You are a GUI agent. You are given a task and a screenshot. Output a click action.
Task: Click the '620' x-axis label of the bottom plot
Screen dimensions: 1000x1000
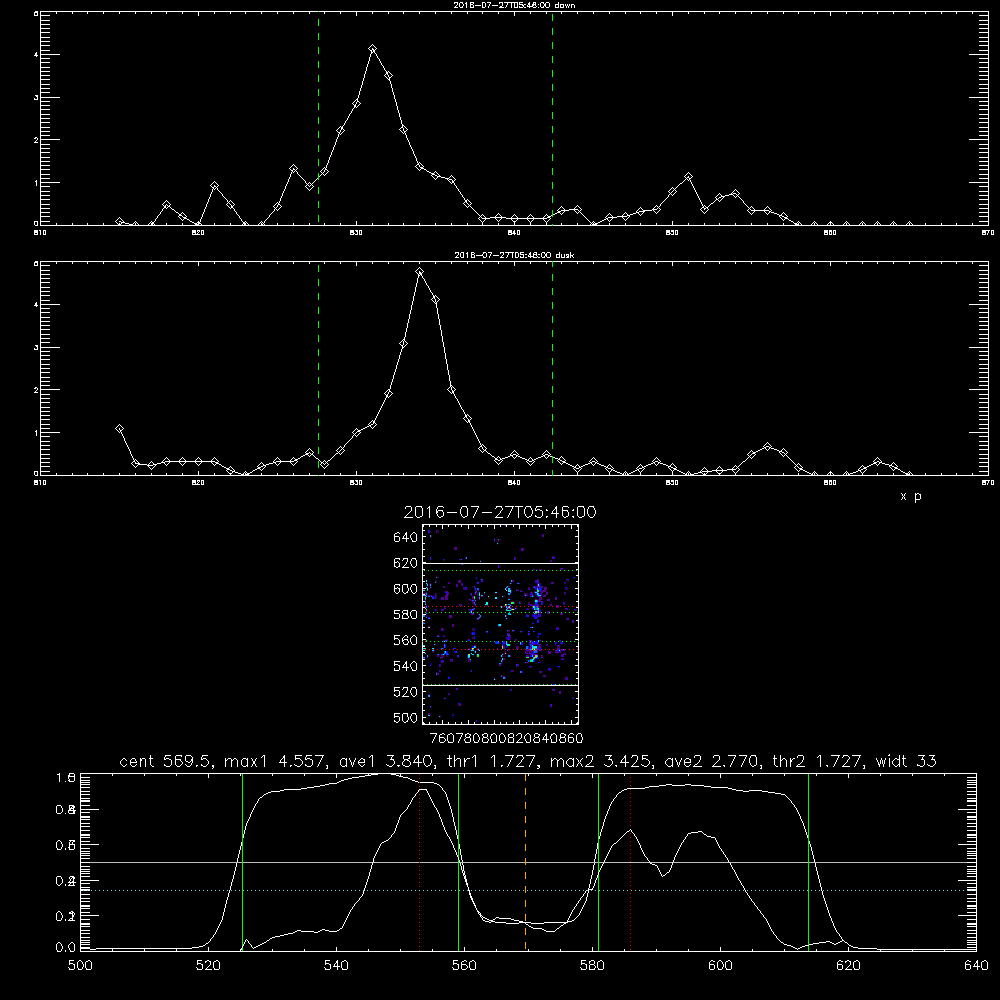[x=848, y=966]
